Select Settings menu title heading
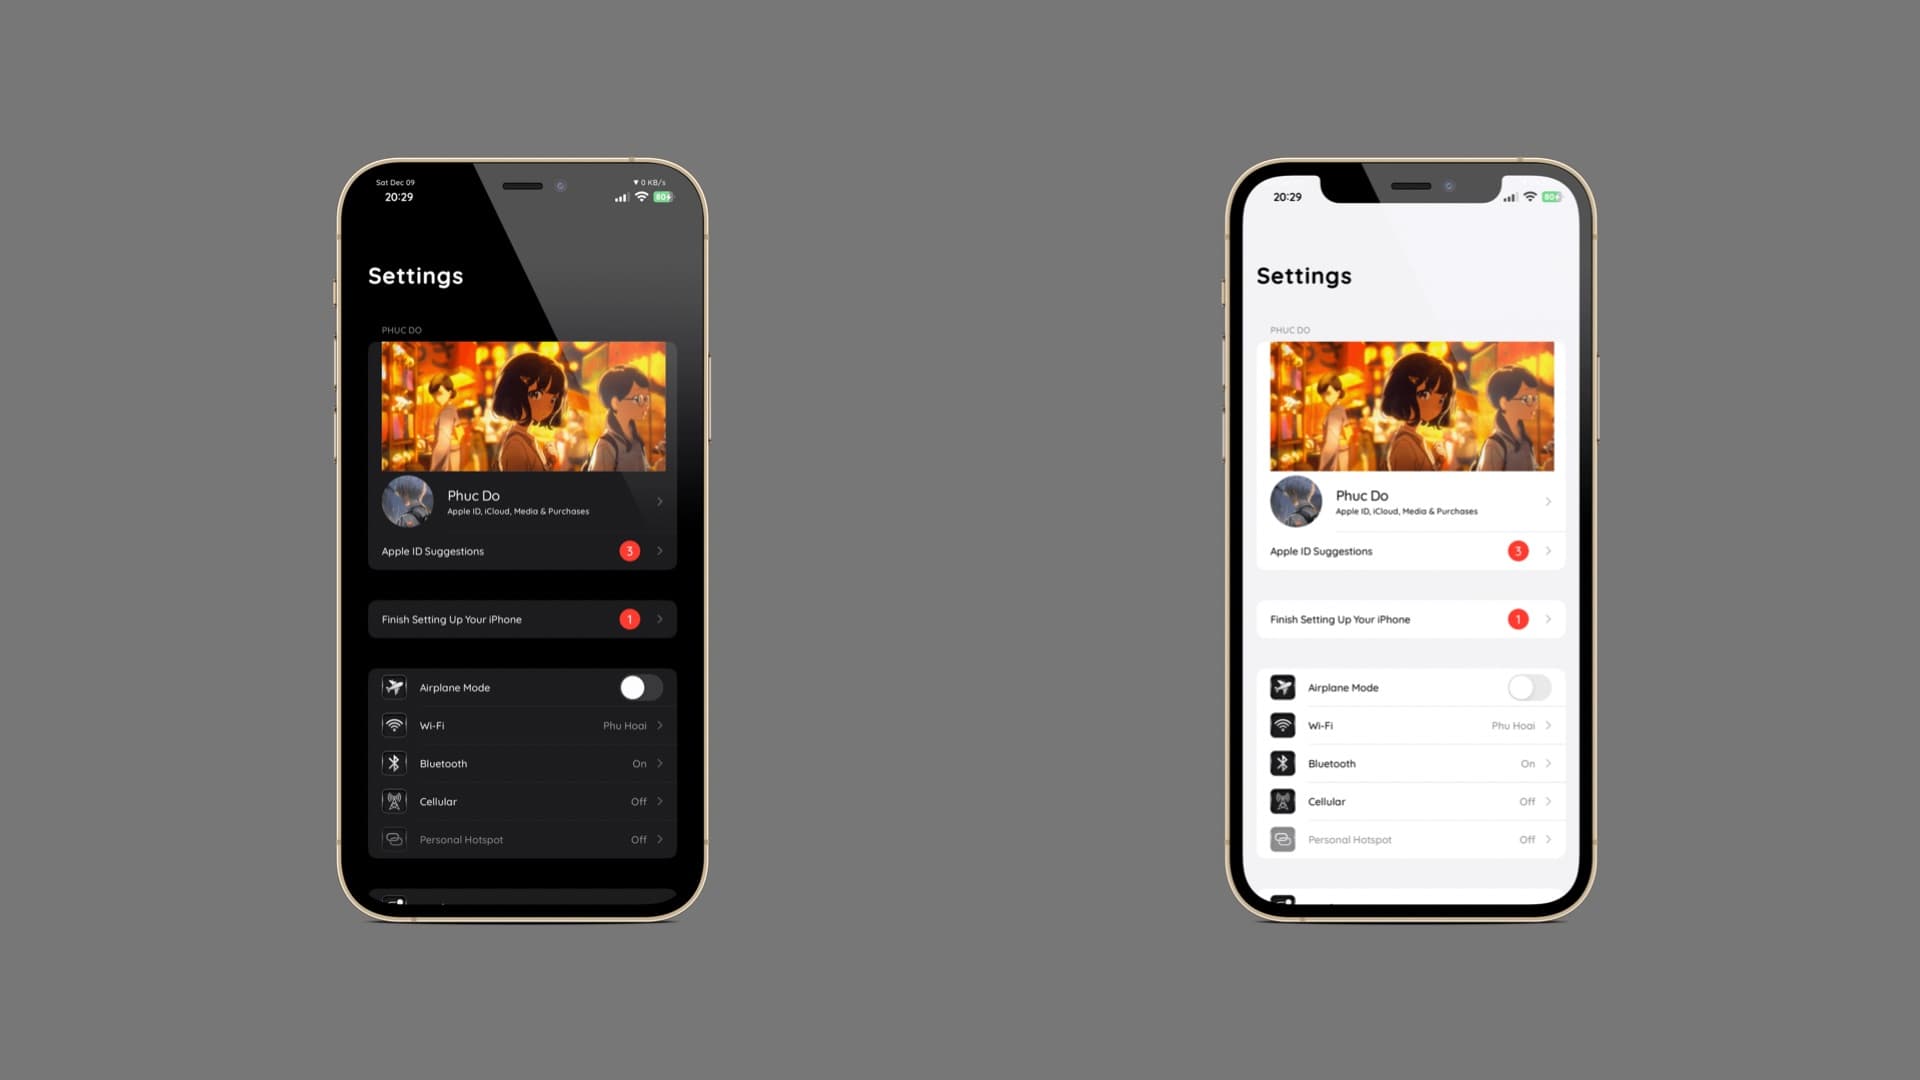The image size is (1920, 1080). point(414,274)
